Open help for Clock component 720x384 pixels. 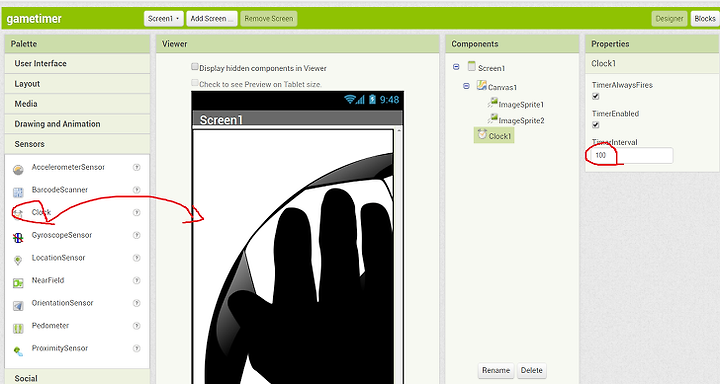pos(136,213)
